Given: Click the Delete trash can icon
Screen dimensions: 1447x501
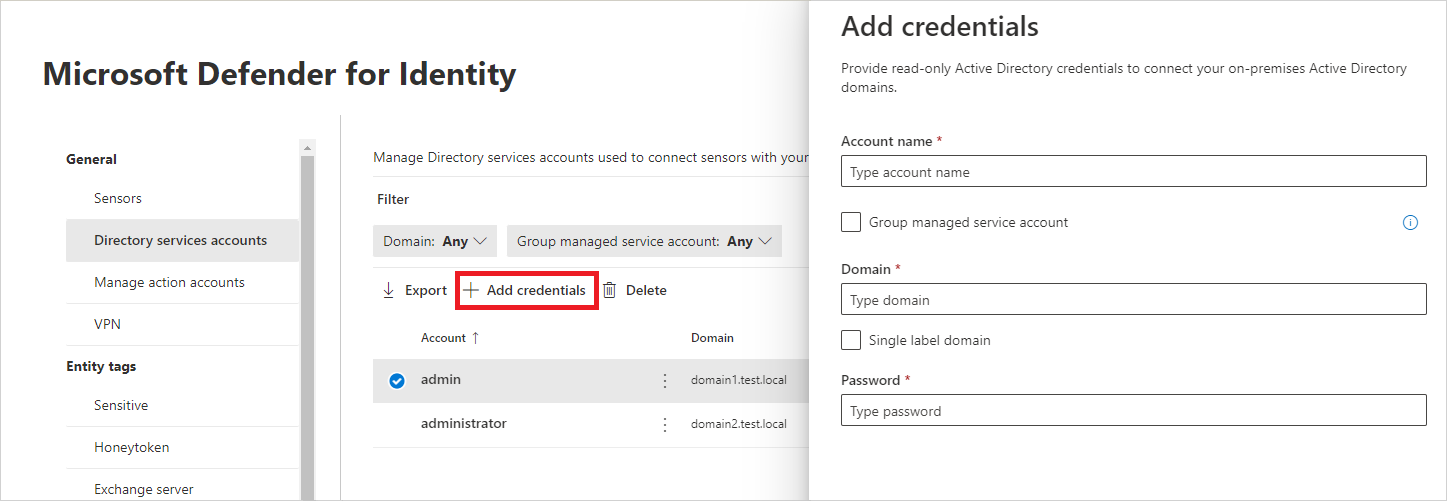Looking at the screenshot, I should pyautogui.click(x=609, y=290).
